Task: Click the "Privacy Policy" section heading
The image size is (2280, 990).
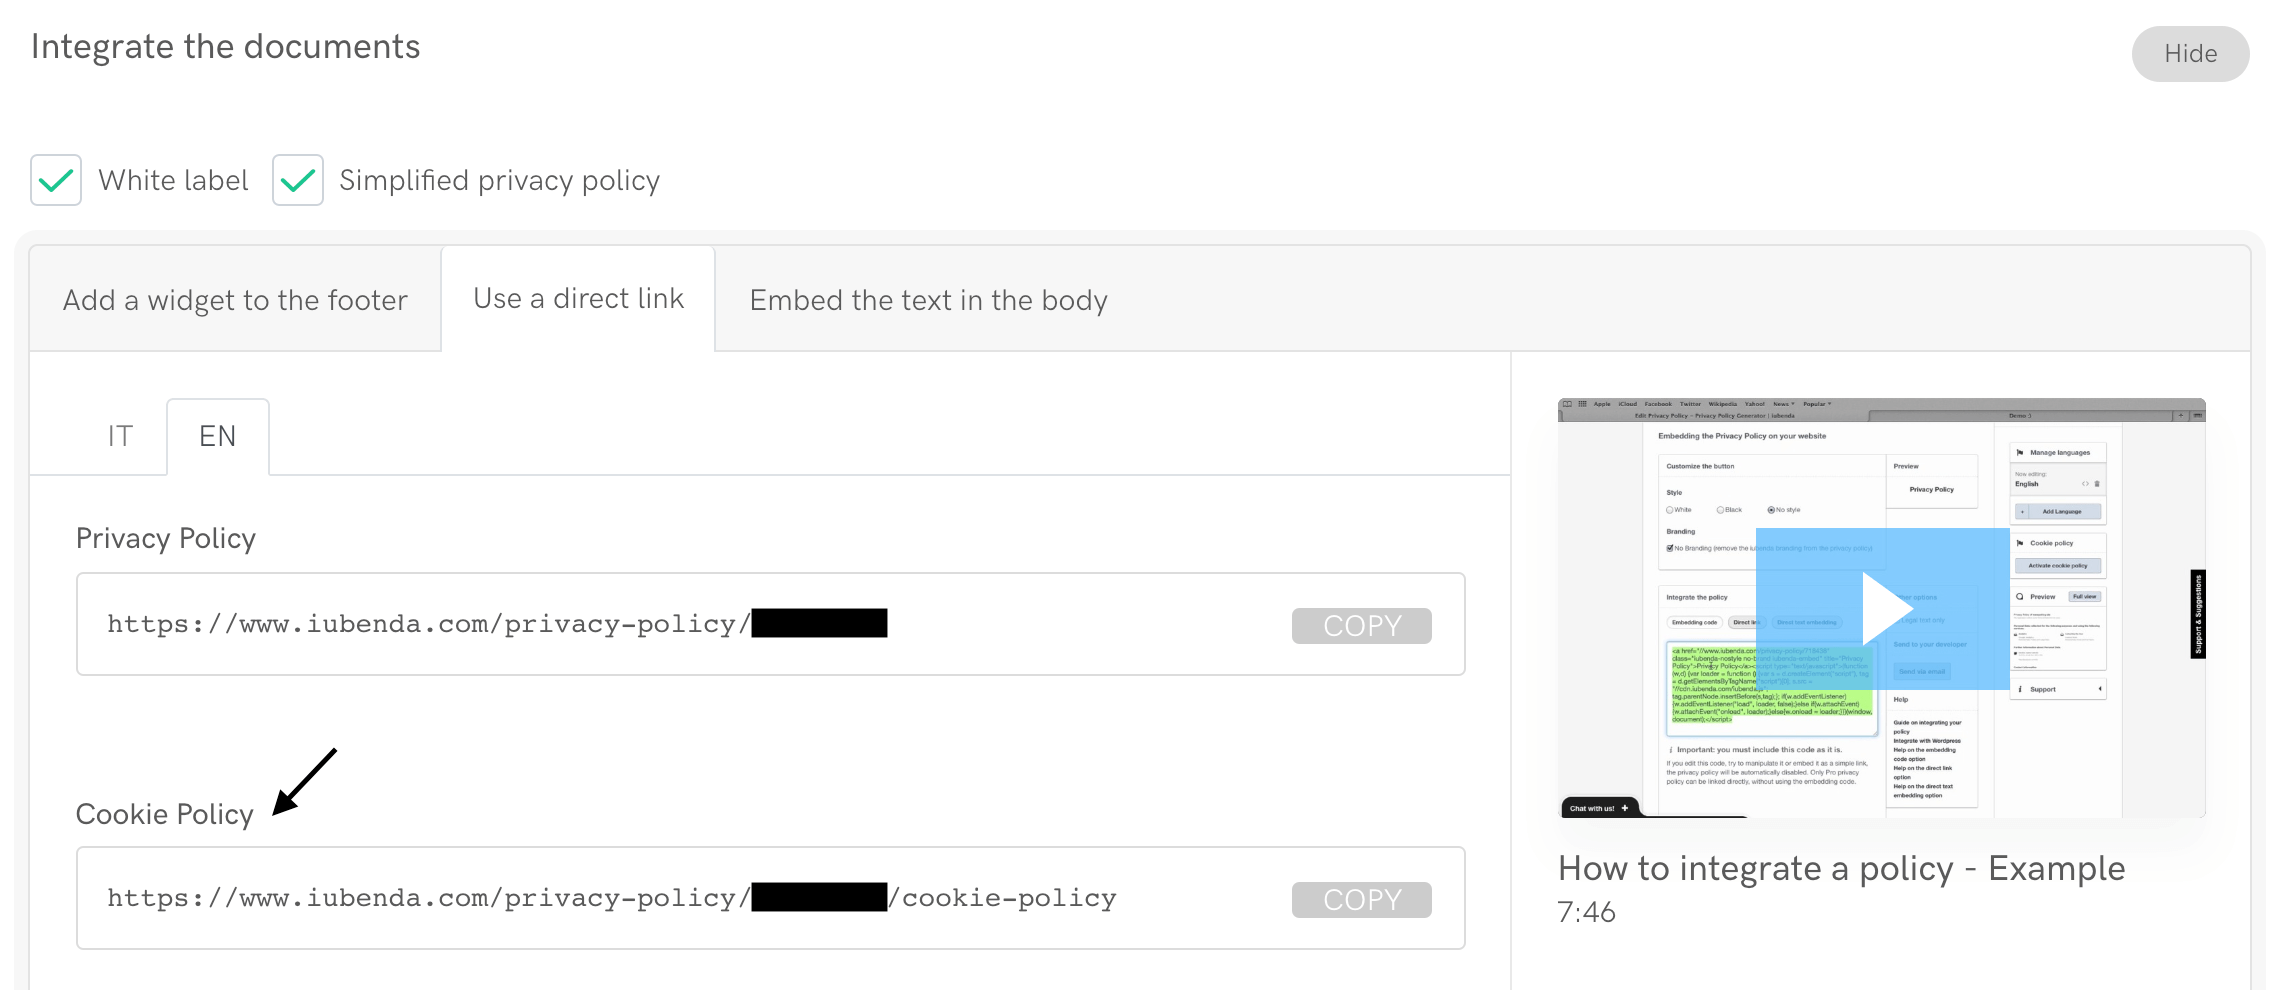Action: (x=166, y=537)
